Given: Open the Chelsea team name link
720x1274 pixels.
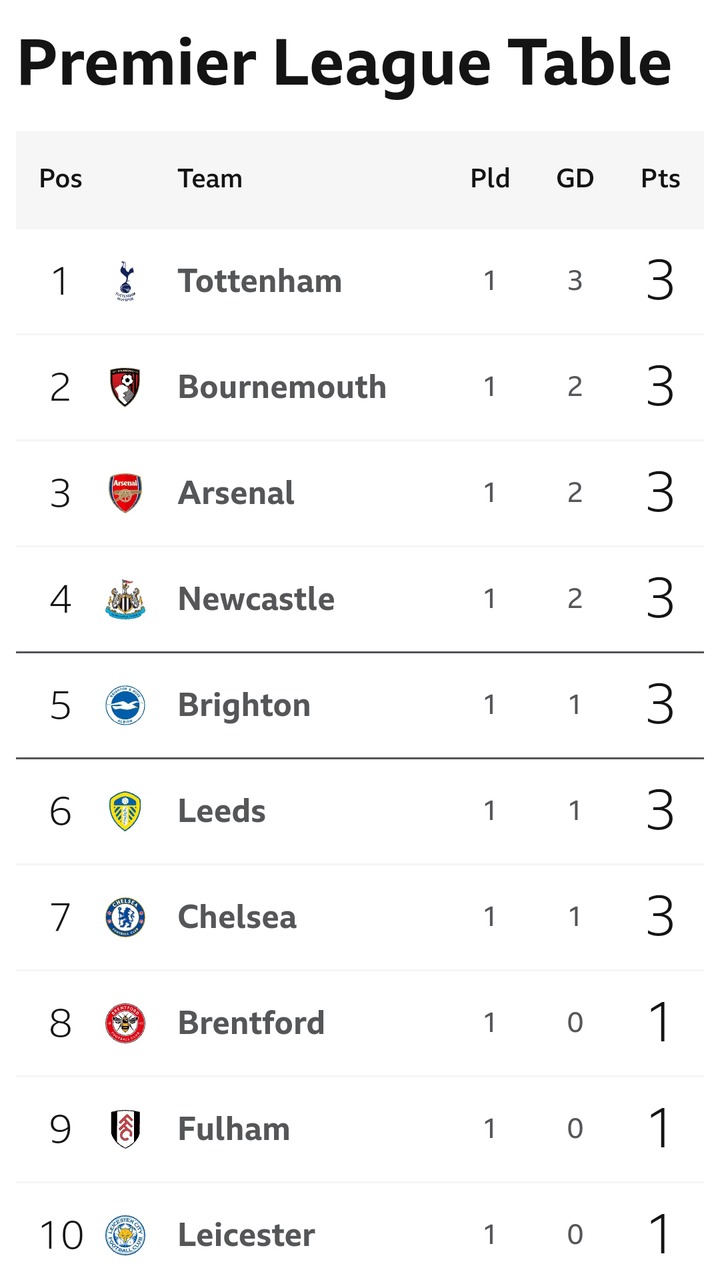Looking at the screenshot, I should [x=237, y=917].
